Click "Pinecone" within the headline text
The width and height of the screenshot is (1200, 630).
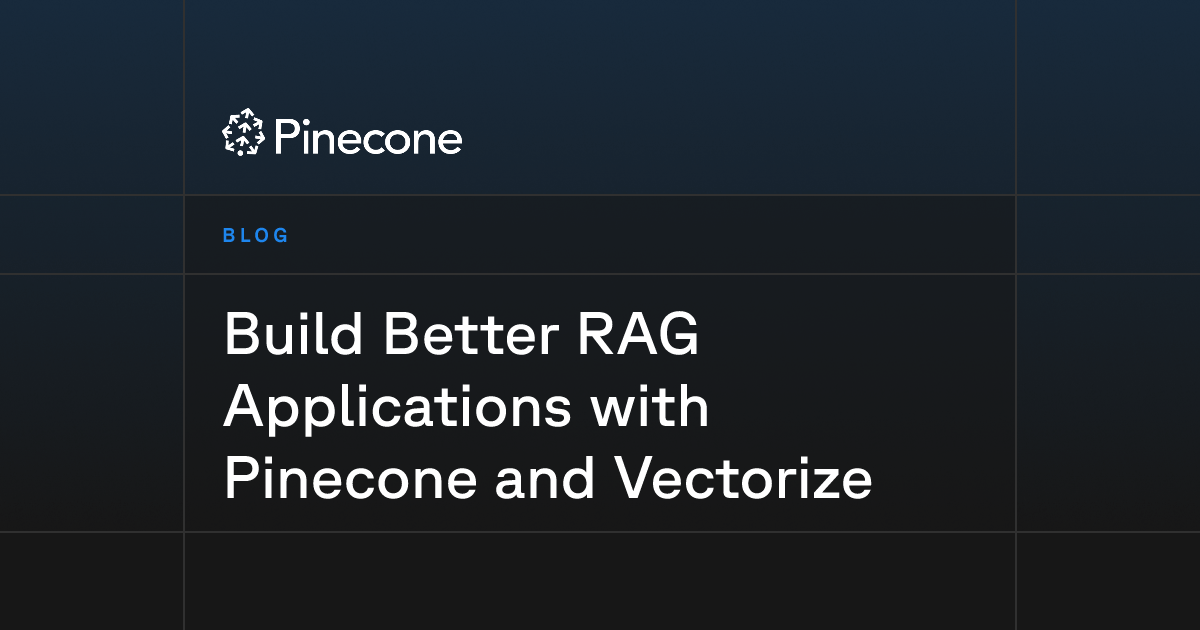350,480
